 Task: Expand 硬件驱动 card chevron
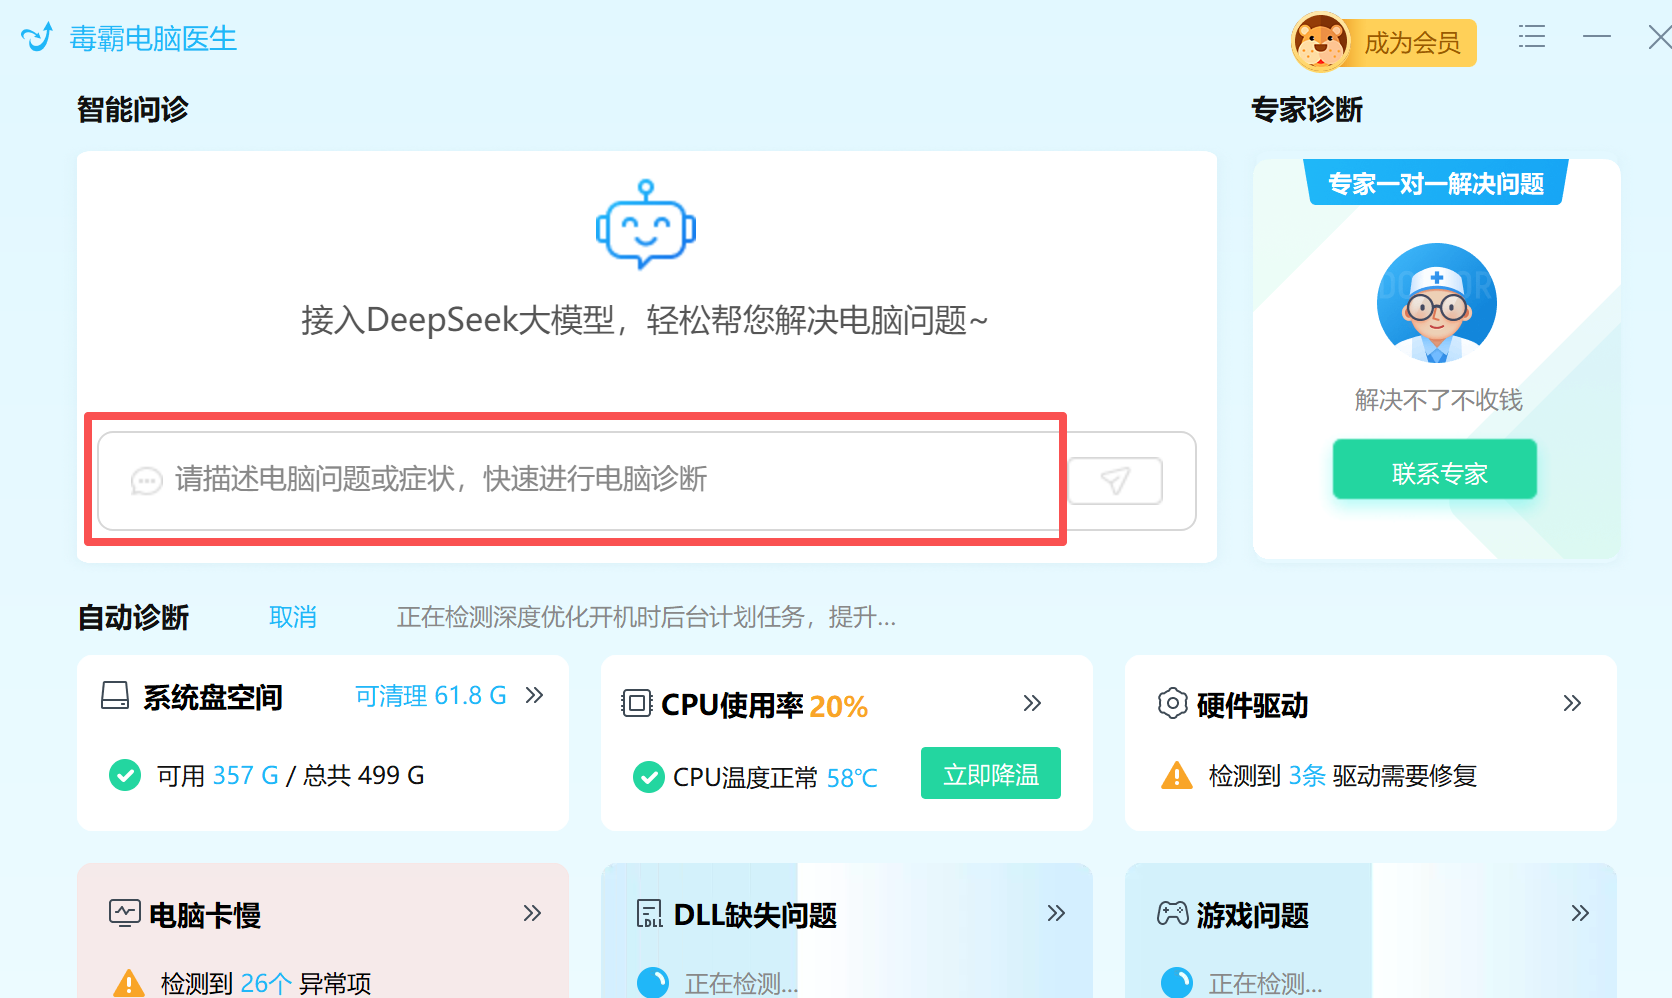(1572, 703)
